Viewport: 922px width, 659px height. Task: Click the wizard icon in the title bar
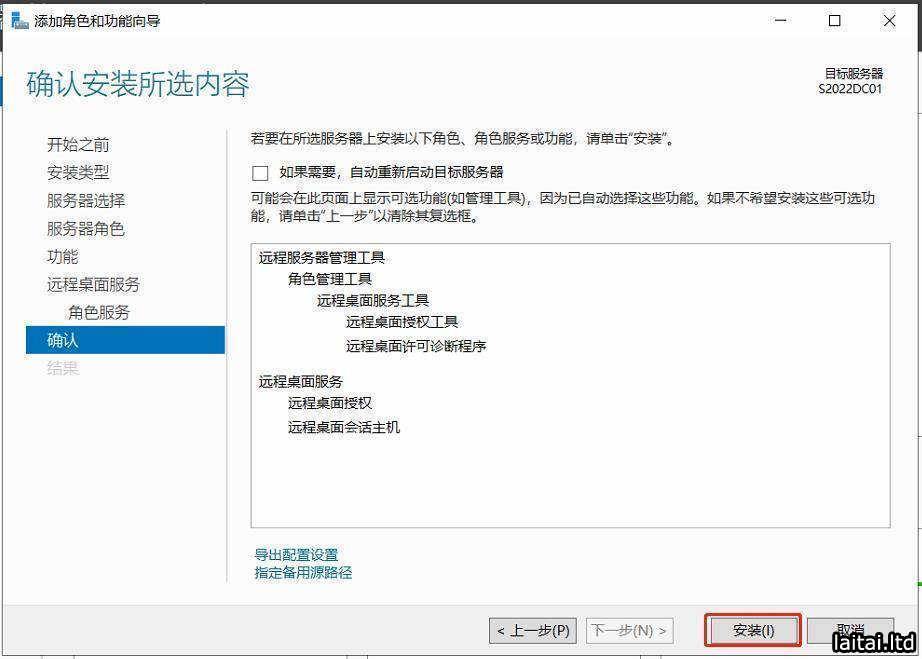pos(19,20)
